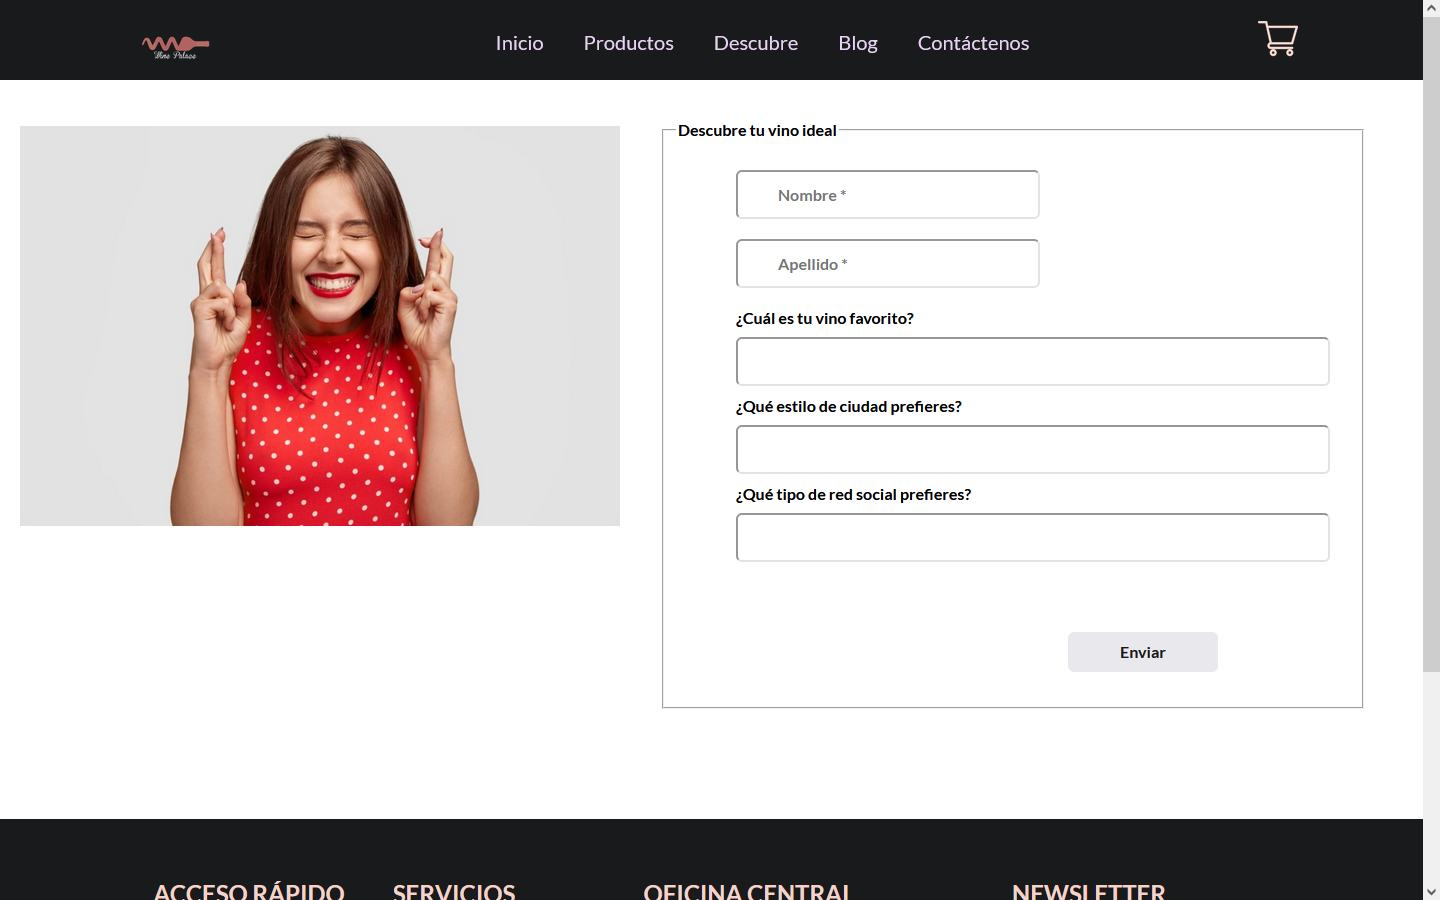The width and height of the screenshot is (1440, 900).
Task: Open the social network type dropdown
Action: 1032,537
